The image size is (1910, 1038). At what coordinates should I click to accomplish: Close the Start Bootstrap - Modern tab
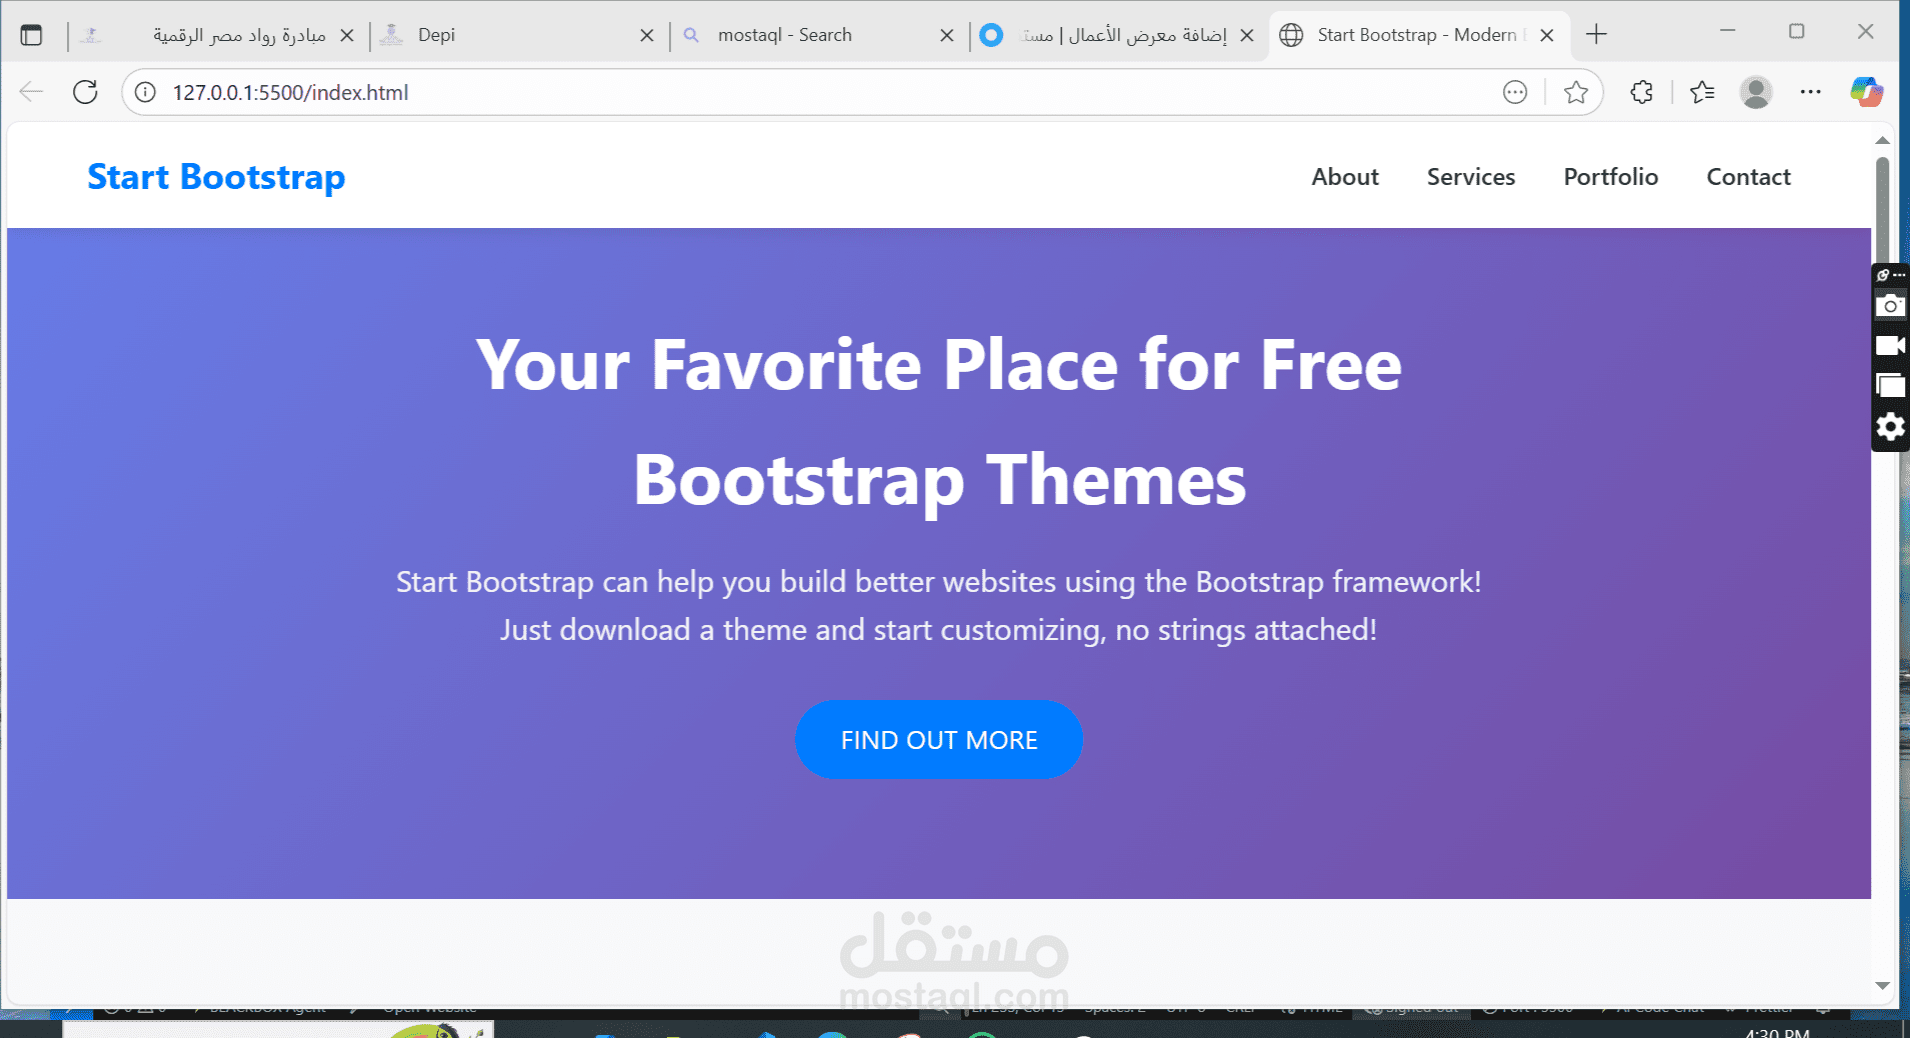tap(1547, 35)
